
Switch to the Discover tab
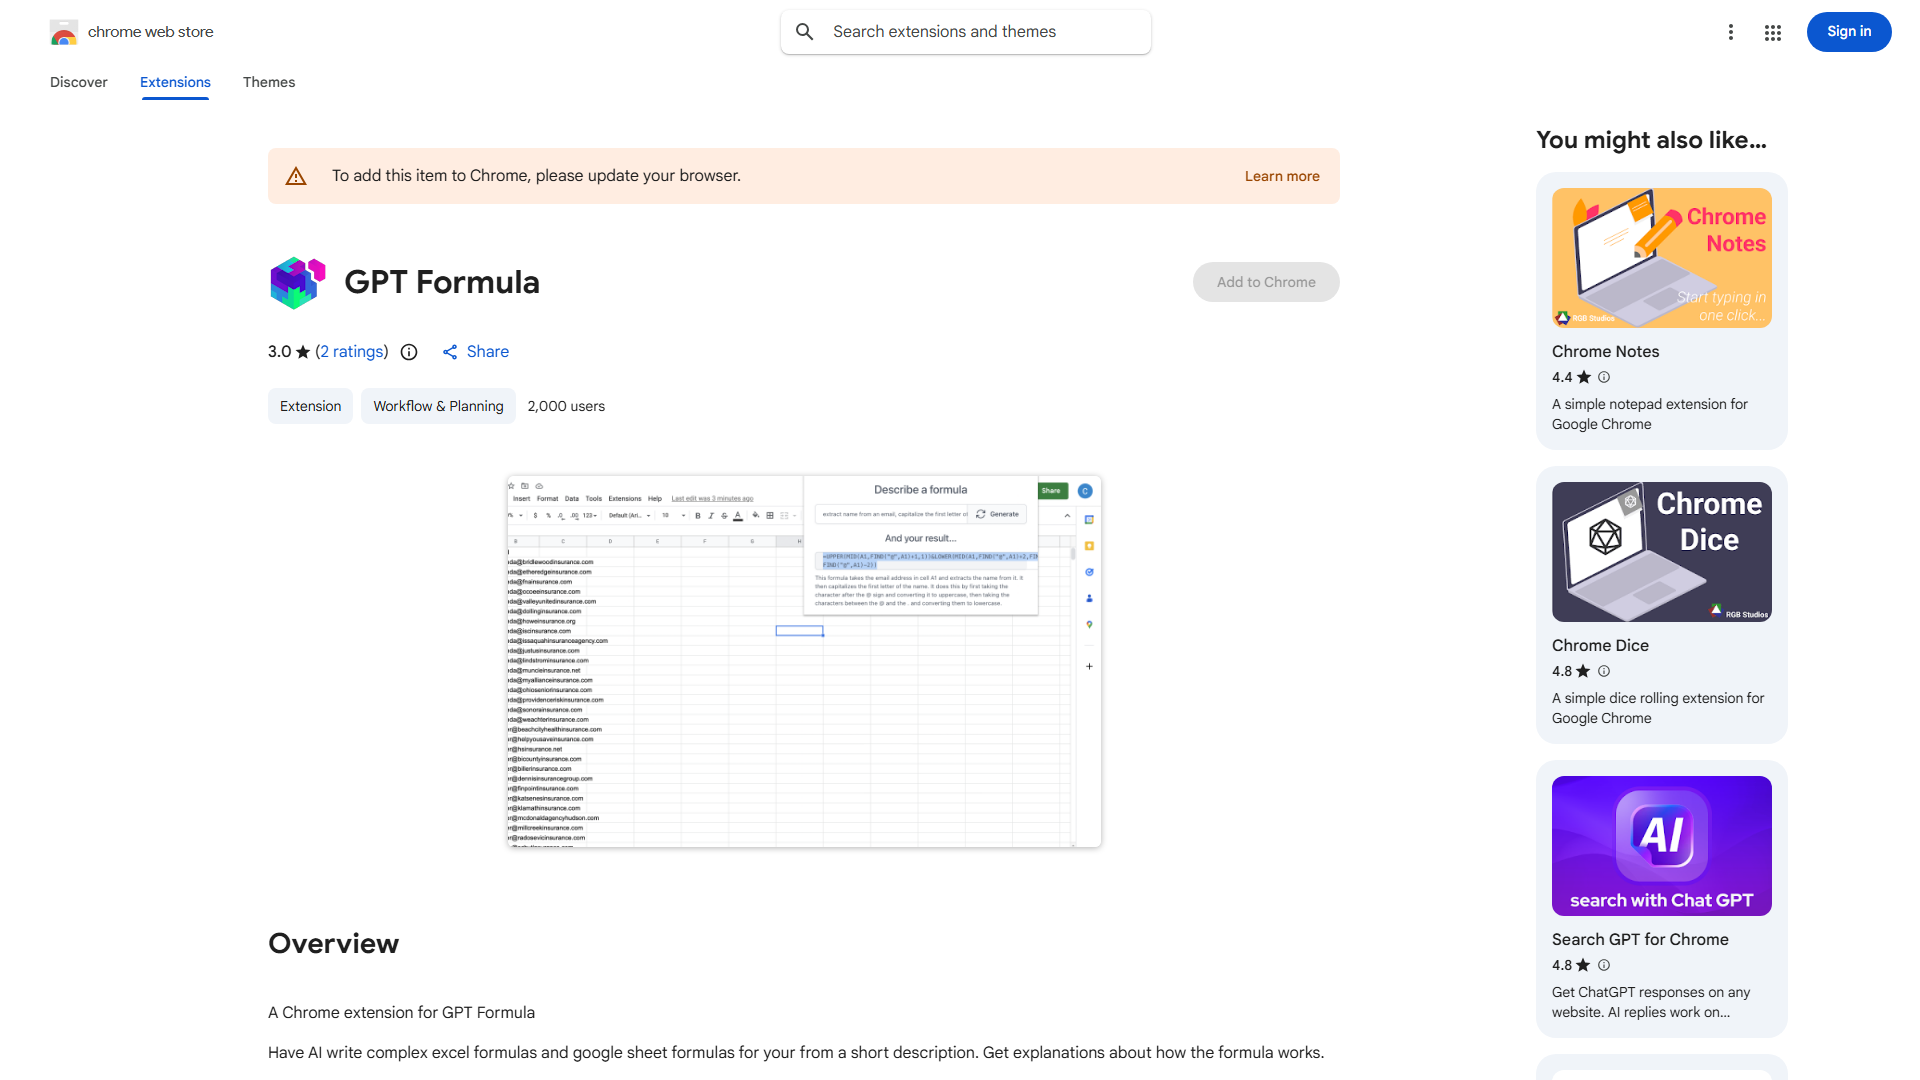(78, 82)
